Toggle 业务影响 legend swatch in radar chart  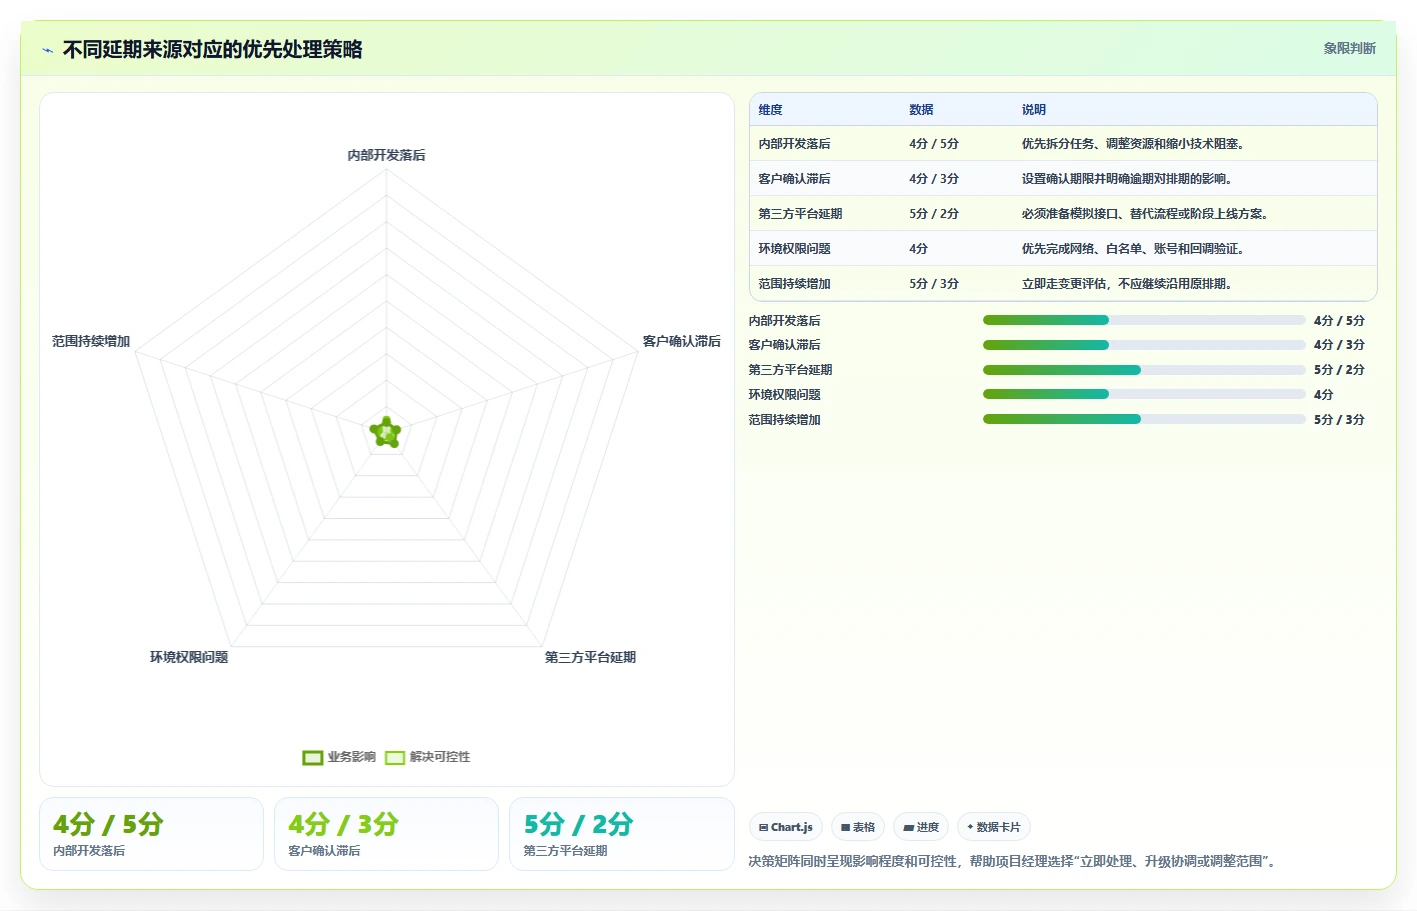pos(313,757)
